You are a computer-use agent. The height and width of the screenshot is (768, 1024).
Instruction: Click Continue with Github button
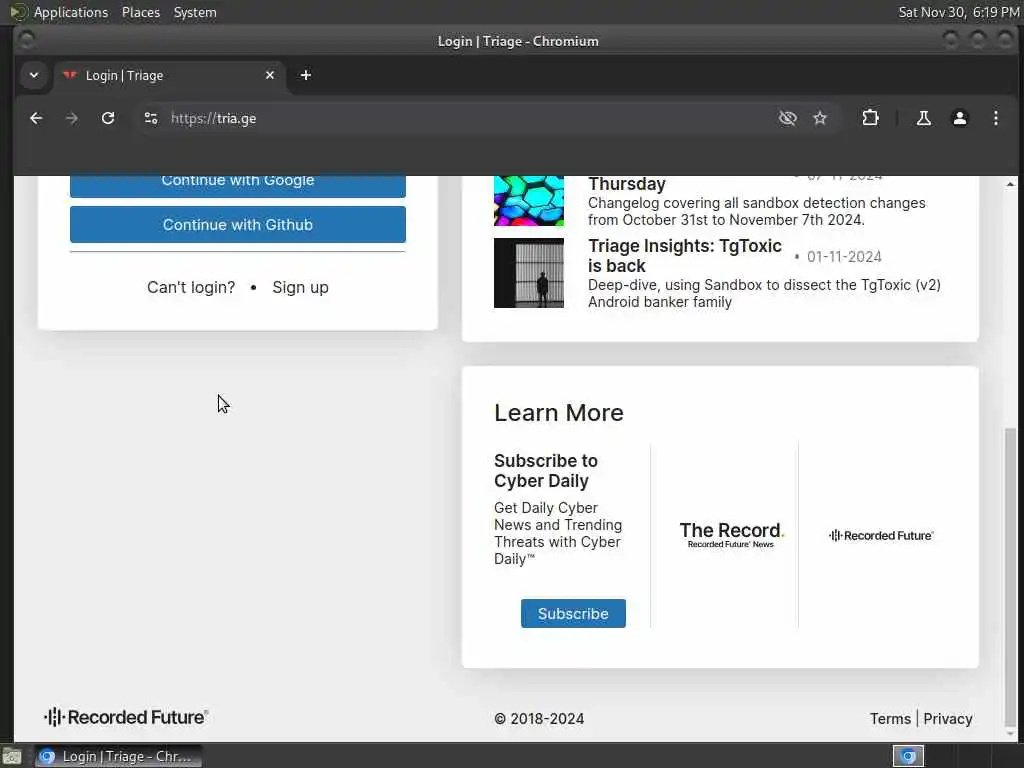coord(238,225)
